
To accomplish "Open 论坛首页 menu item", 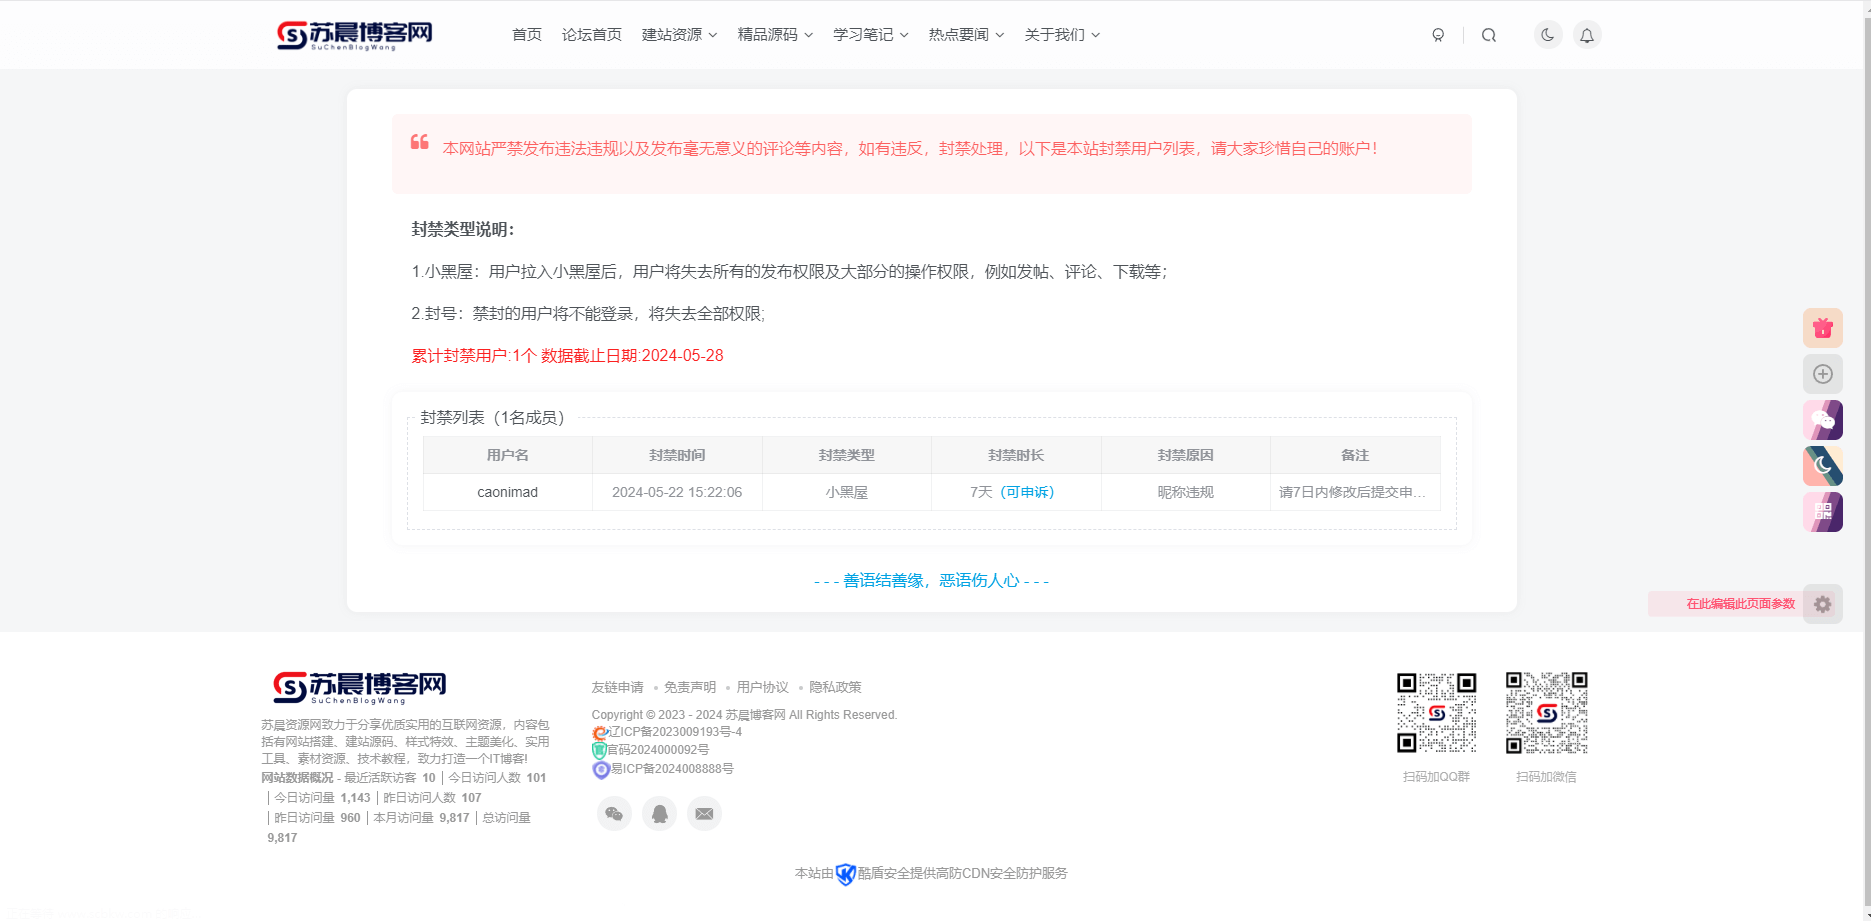I will [x=592, y=35].
